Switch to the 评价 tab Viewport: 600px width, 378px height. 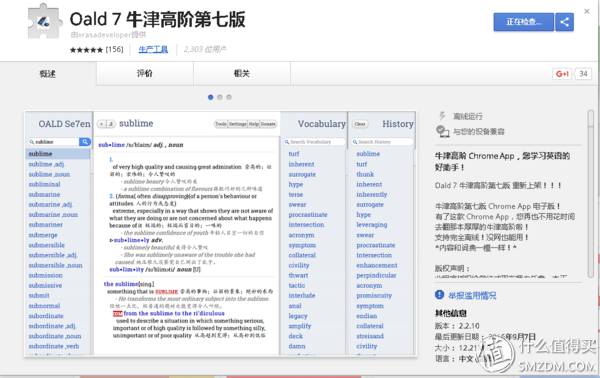click(145, 73)
